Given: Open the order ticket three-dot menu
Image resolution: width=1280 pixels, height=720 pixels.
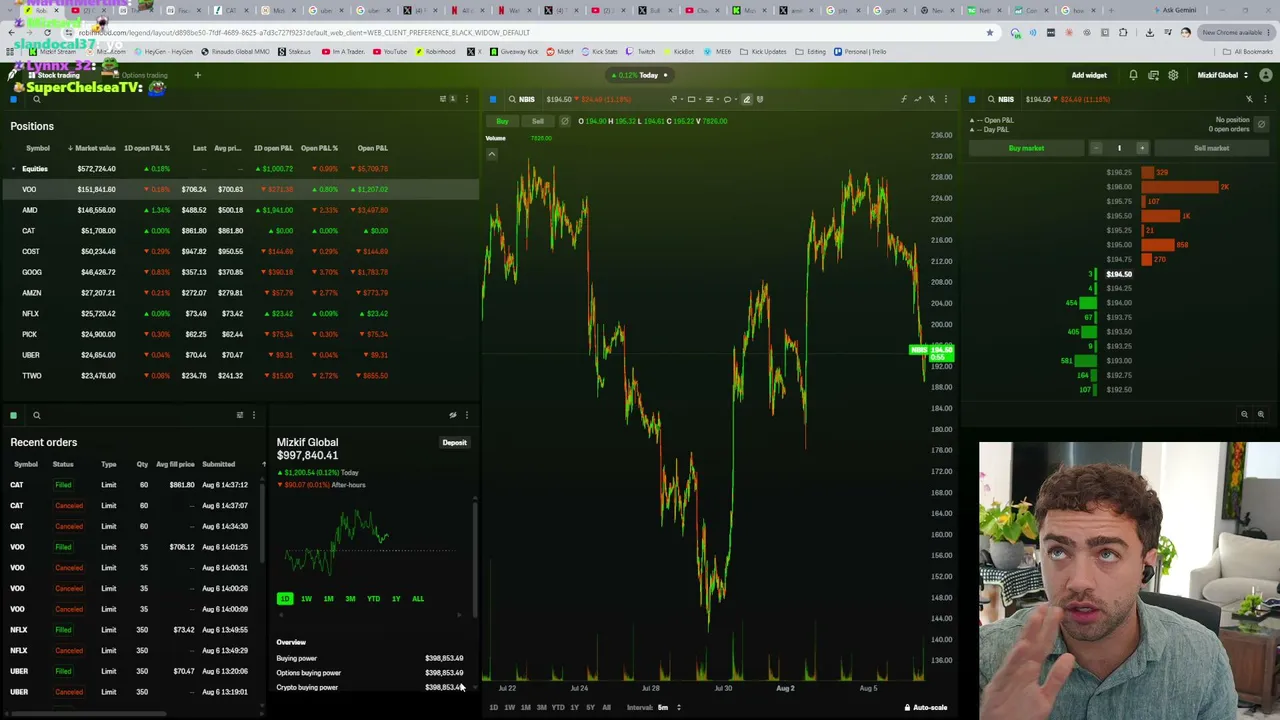Looking at the screenshot, I should coord(1265,99).
